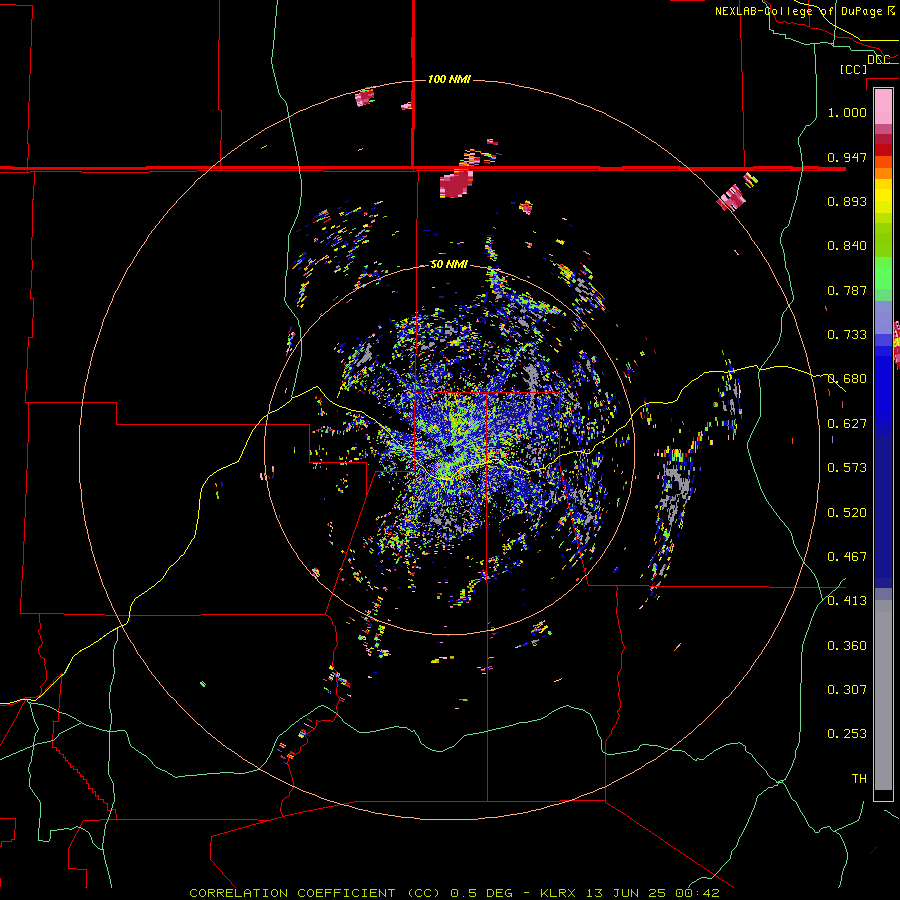Click the 100 NMI range ring label
This screenshot has width=900, height=900.
click(449, 79)
